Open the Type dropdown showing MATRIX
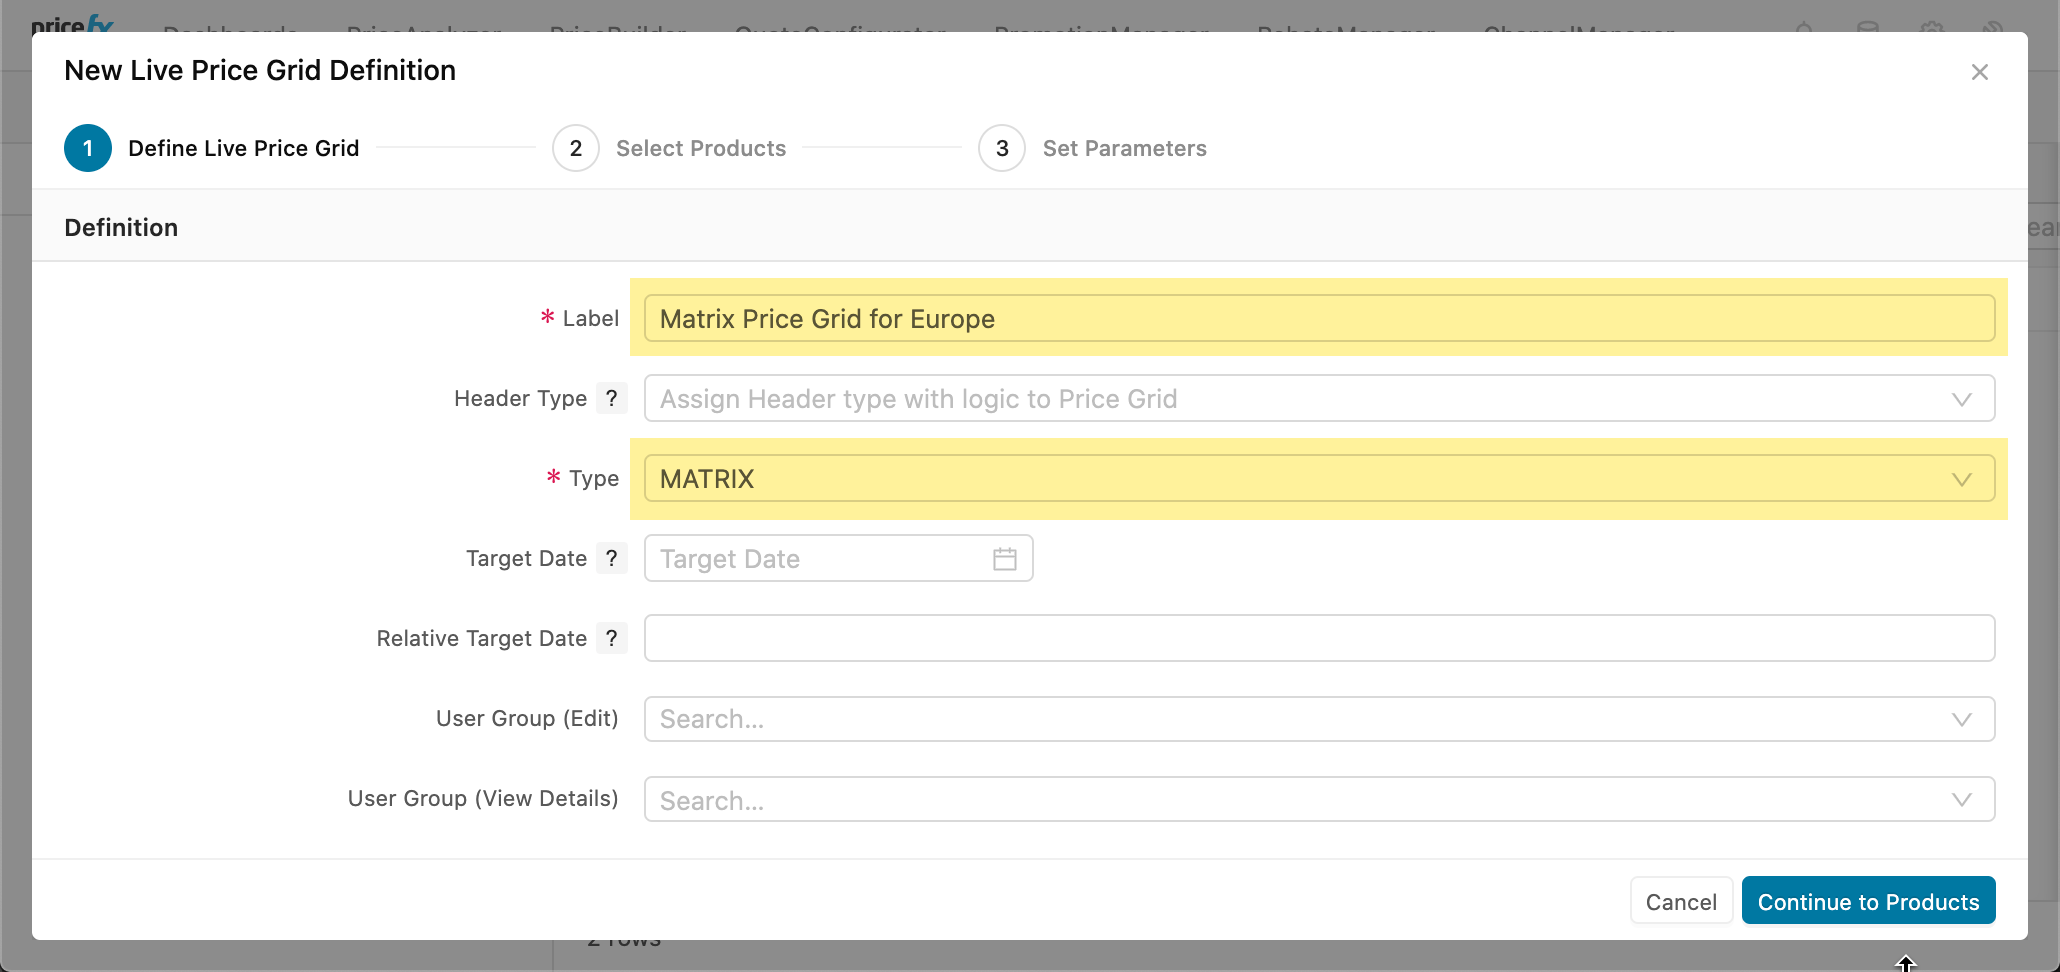Image resolution: width=2060 pixels, height=972 pixels. pos(1961,479)
